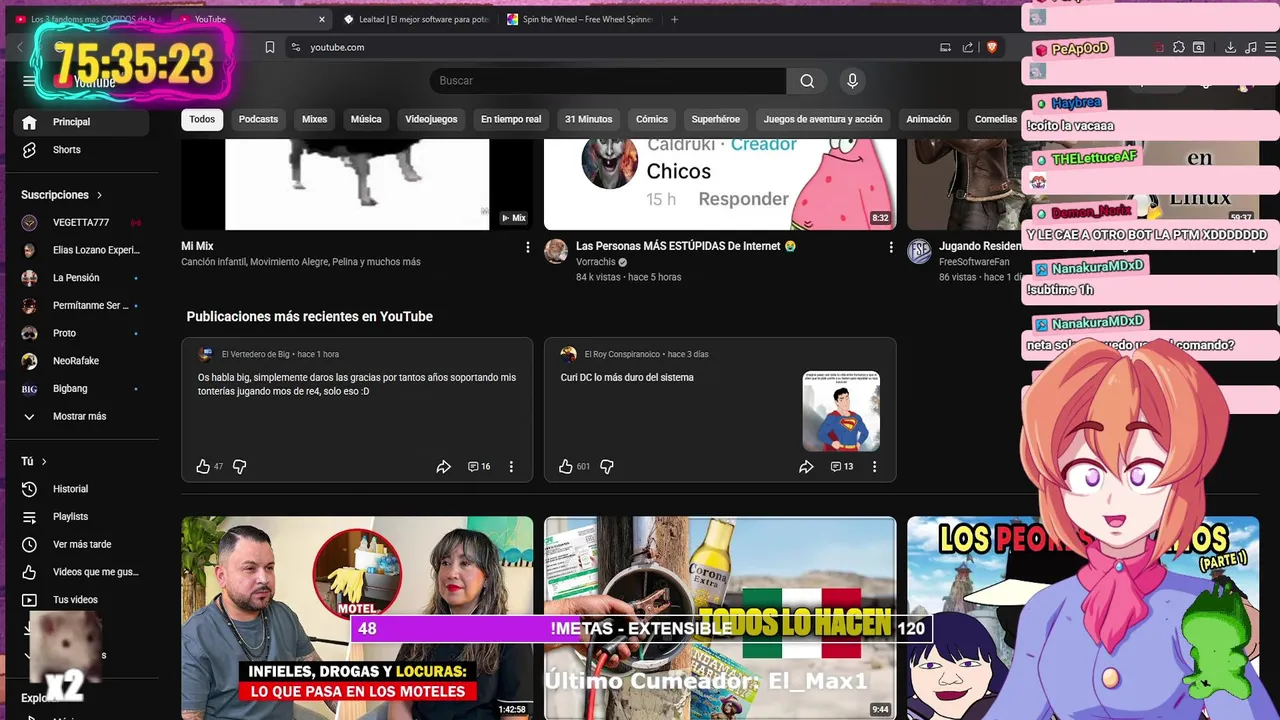Viewport: 1280px width, 720px height.
Task: Open comments on El Roy post (13)
Action: (842, 467)
